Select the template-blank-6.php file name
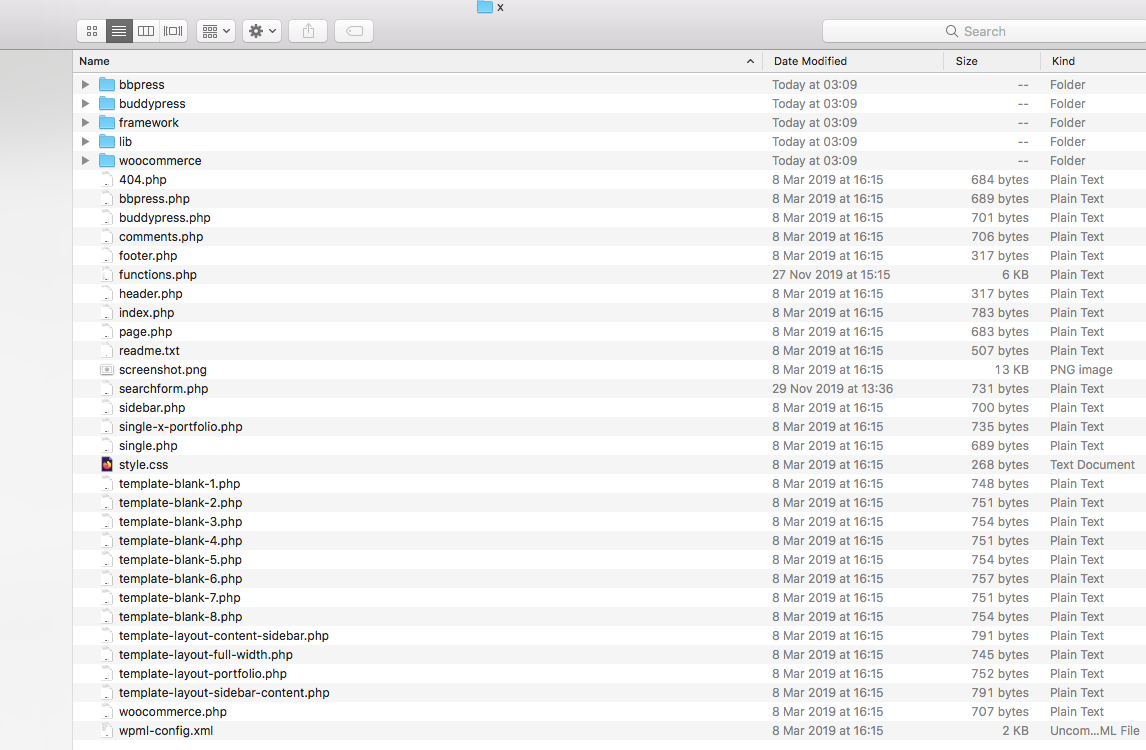This screenshot has height=750, width=1146. coord(181,579)
